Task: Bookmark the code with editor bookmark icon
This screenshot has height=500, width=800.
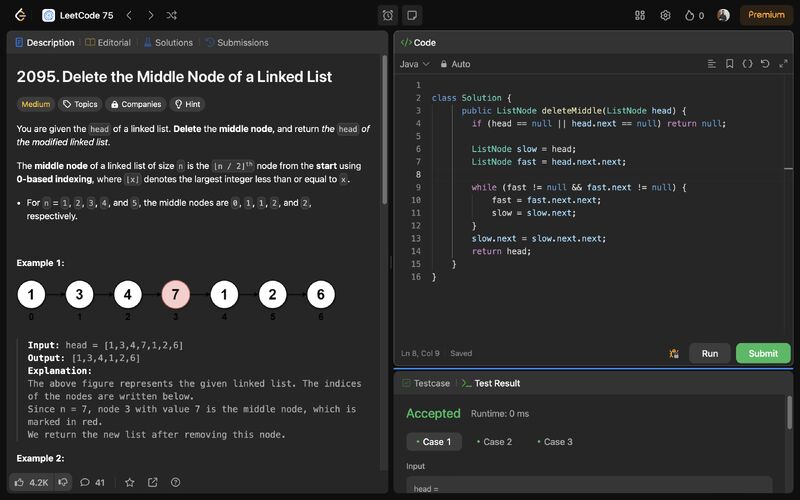Action: (730, 64)
